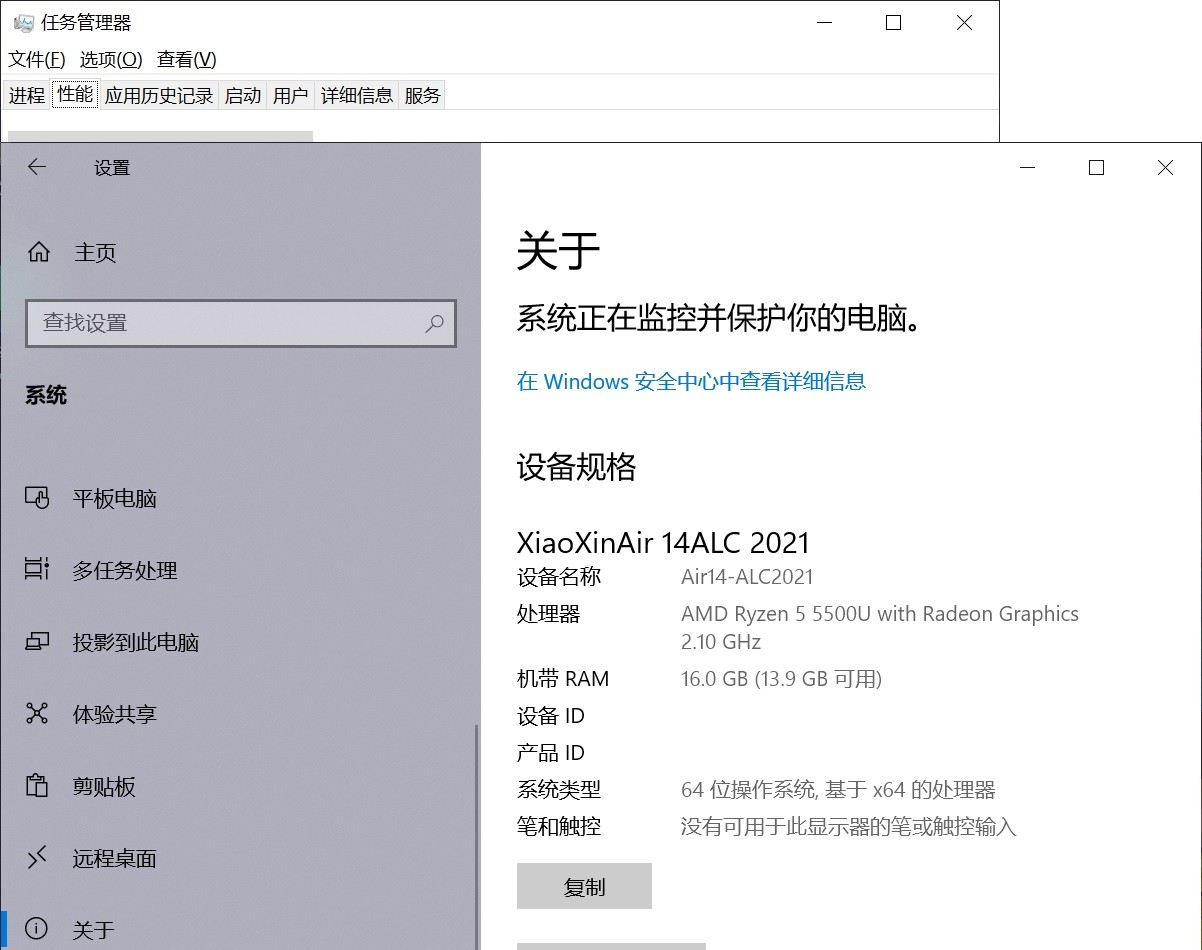Open the 查看(V) menu in Task Manager
The height and width of the screenshot is (950, 1202).
pos(187,59)
